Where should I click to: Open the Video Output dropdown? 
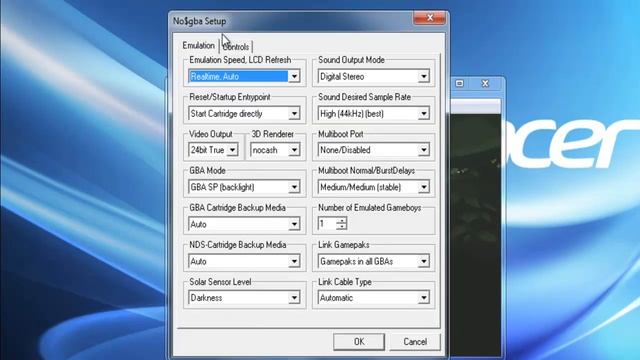(x=232, y=150)
